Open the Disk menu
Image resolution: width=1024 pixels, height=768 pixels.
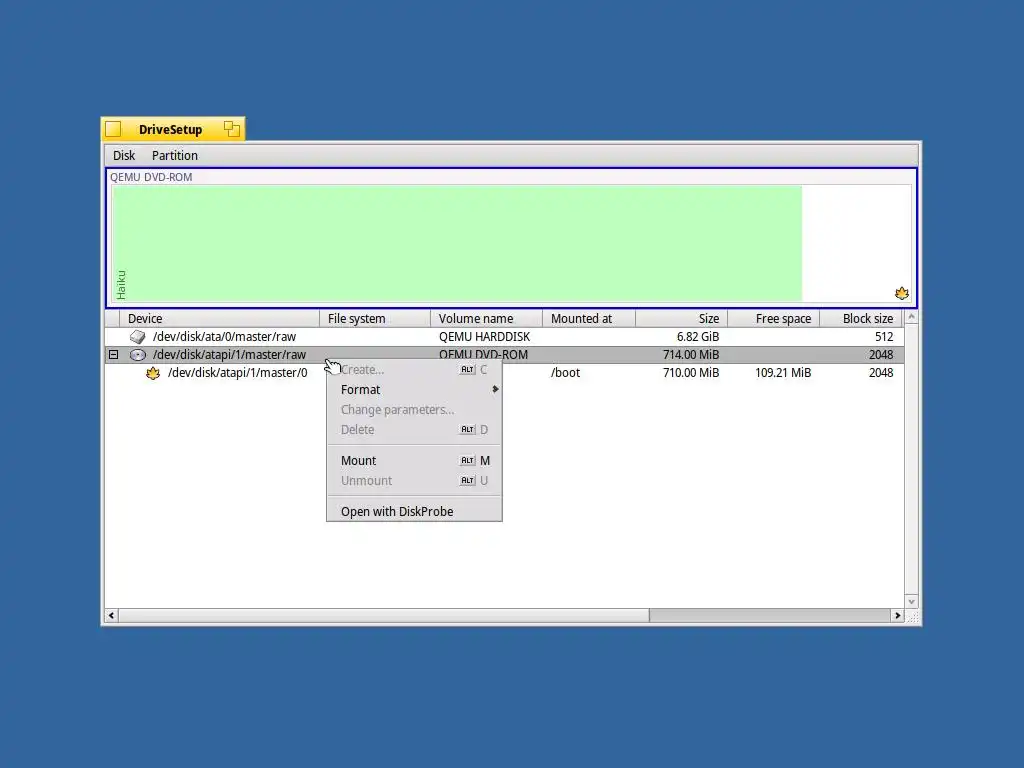(x=123, y=155)
